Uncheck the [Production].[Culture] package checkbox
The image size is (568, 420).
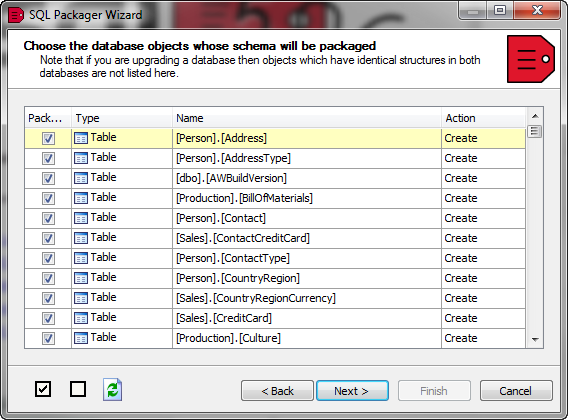point(49,338)
